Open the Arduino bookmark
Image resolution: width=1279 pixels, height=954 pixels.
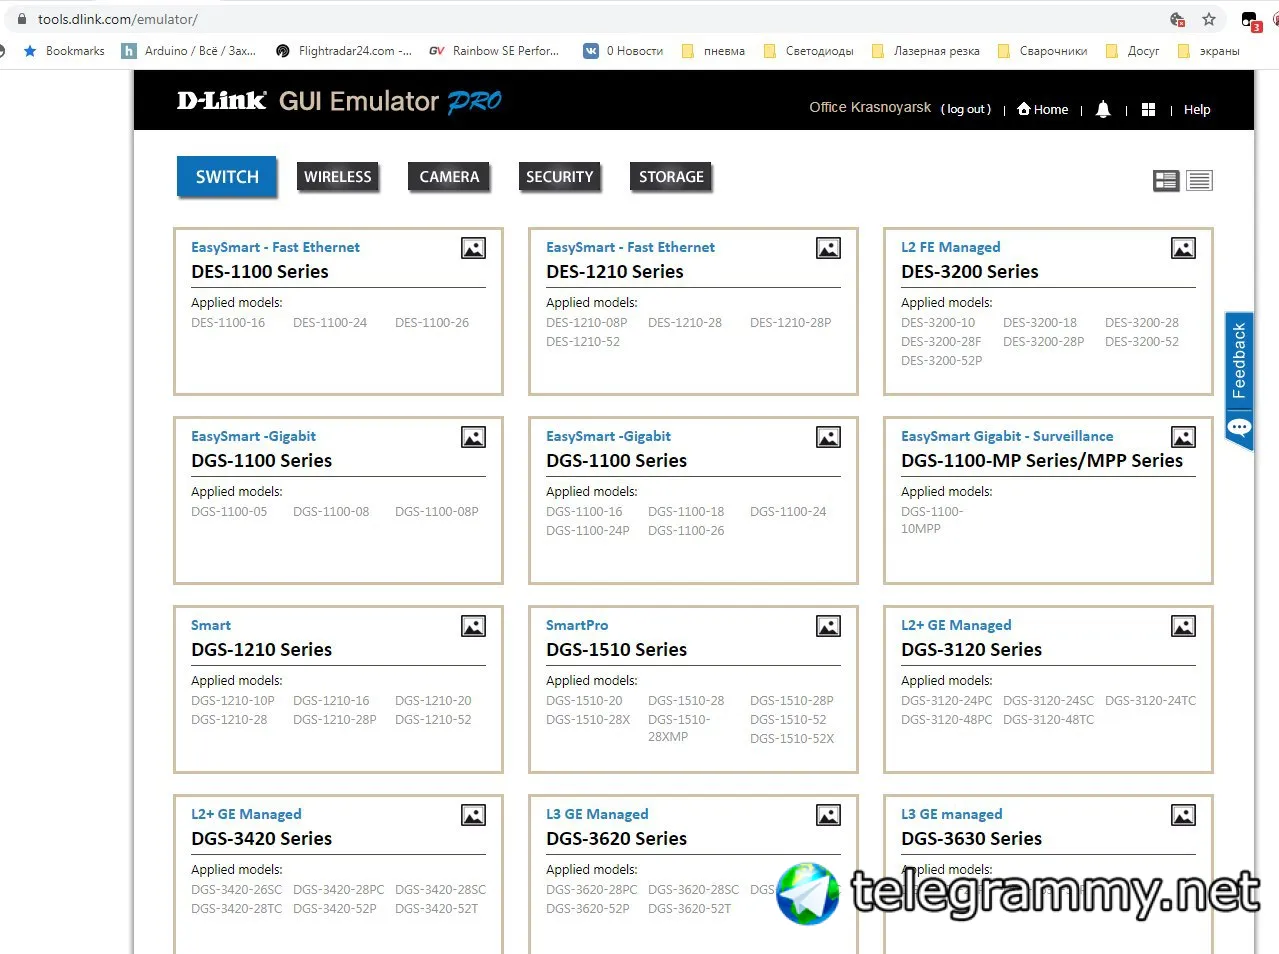[189, 51]
